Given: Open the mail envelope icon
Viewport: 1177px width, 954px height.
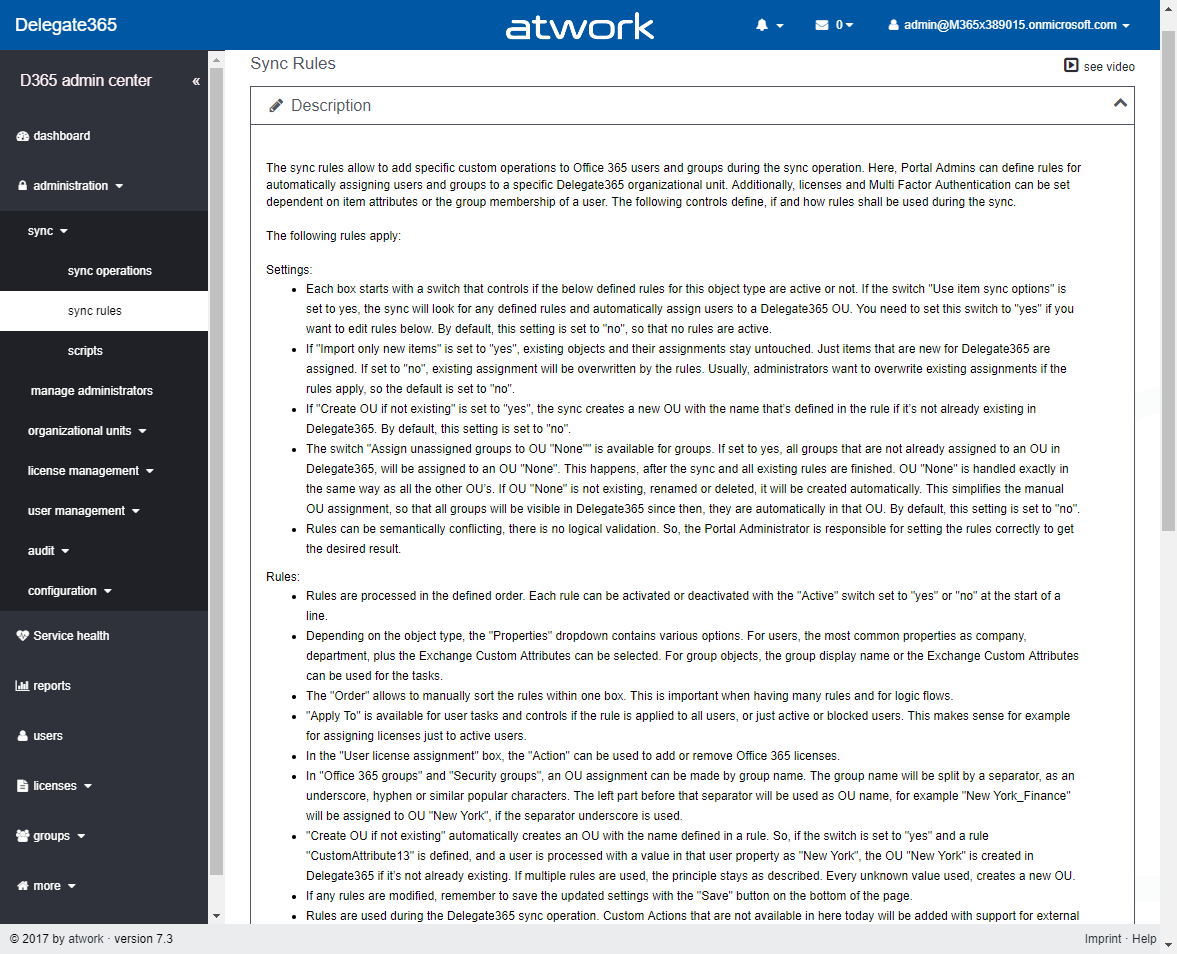Looking at the screenshot, I should click(x=822, y=26).
